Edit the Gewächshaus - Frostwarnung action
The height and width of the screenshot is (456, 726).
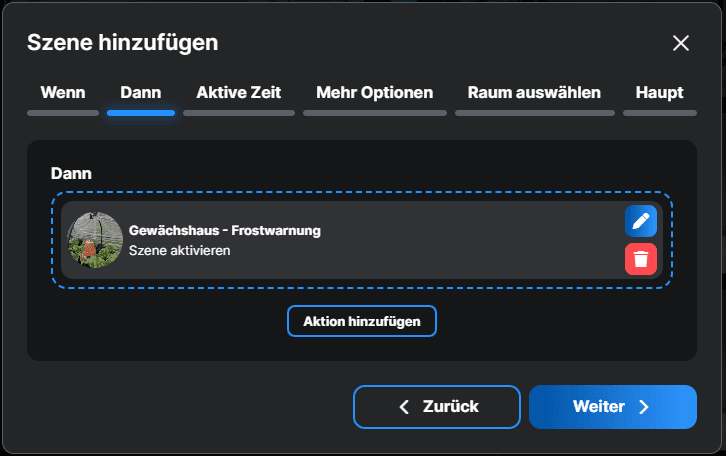(x=641, y=221)
